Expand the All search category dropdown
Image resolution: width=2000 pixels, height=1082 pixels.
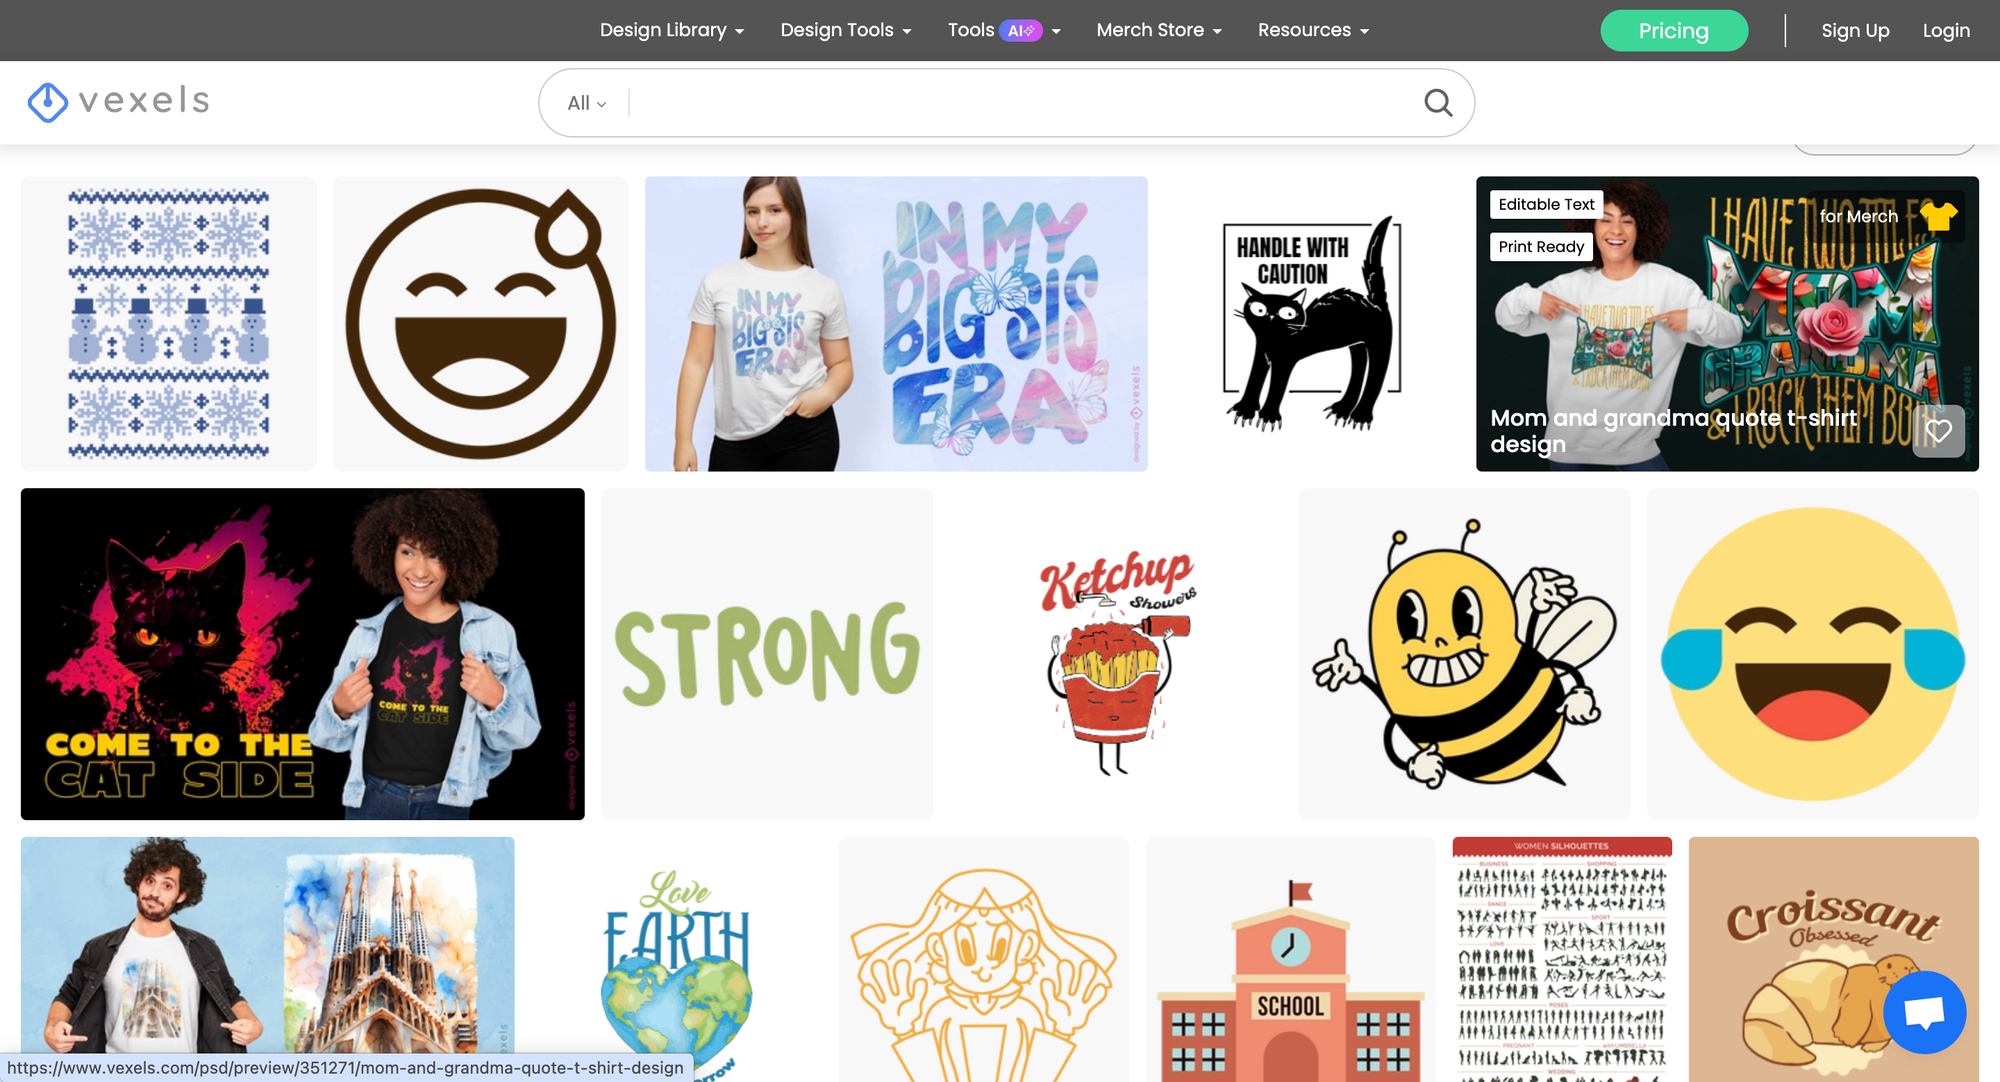coord(587,103)
